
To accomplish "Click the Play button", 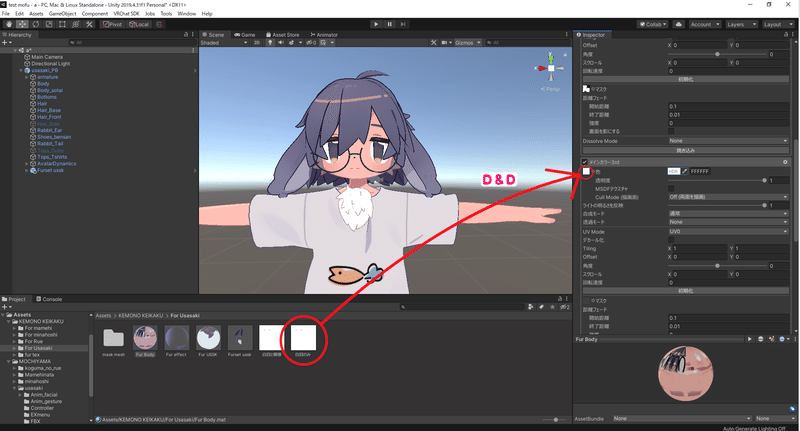I will point(376,24).
